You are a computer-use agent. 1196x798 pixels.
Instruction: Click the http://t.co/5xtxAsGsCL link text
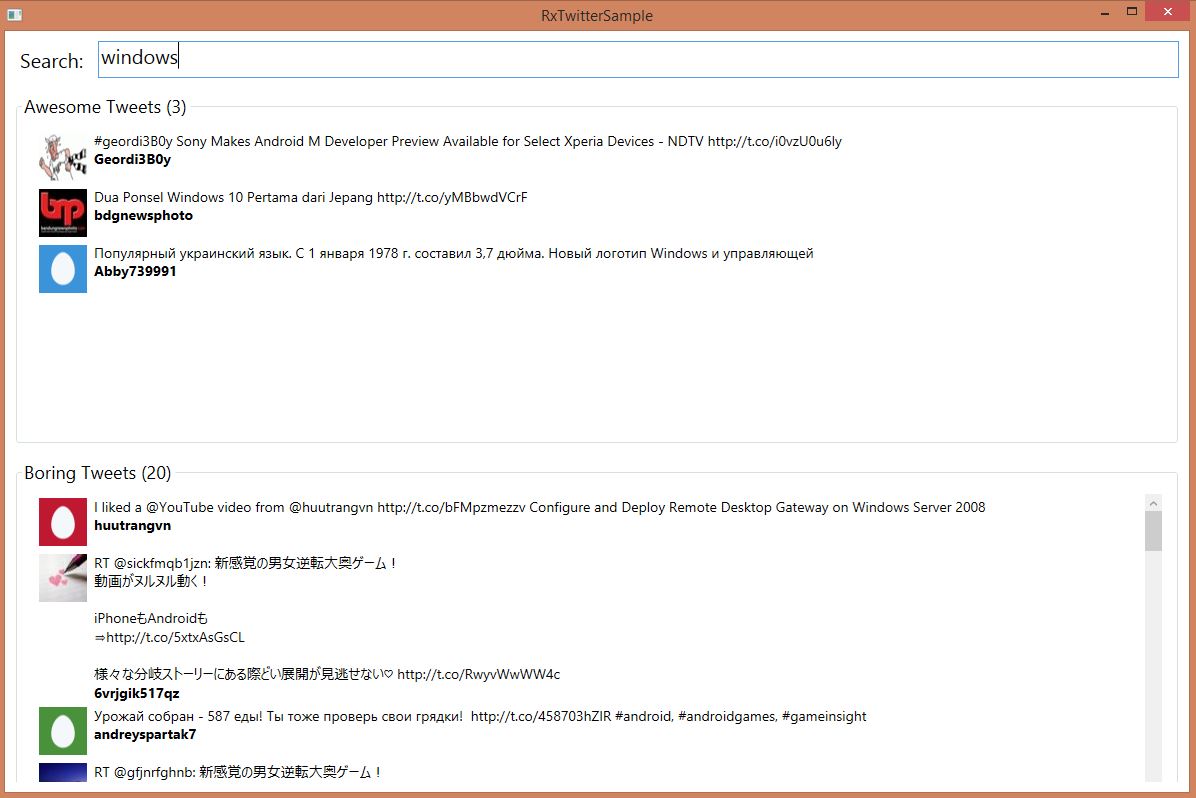tap(175, 637)
